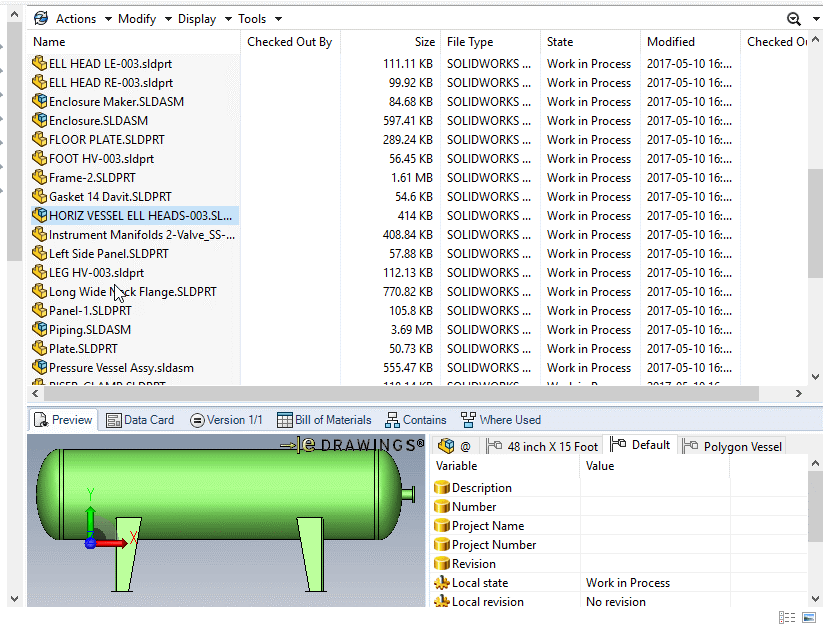823x630 pixels.
Task: Select the Enclosure Maker.SLDASM assembly icon
Action: (39, 101)
